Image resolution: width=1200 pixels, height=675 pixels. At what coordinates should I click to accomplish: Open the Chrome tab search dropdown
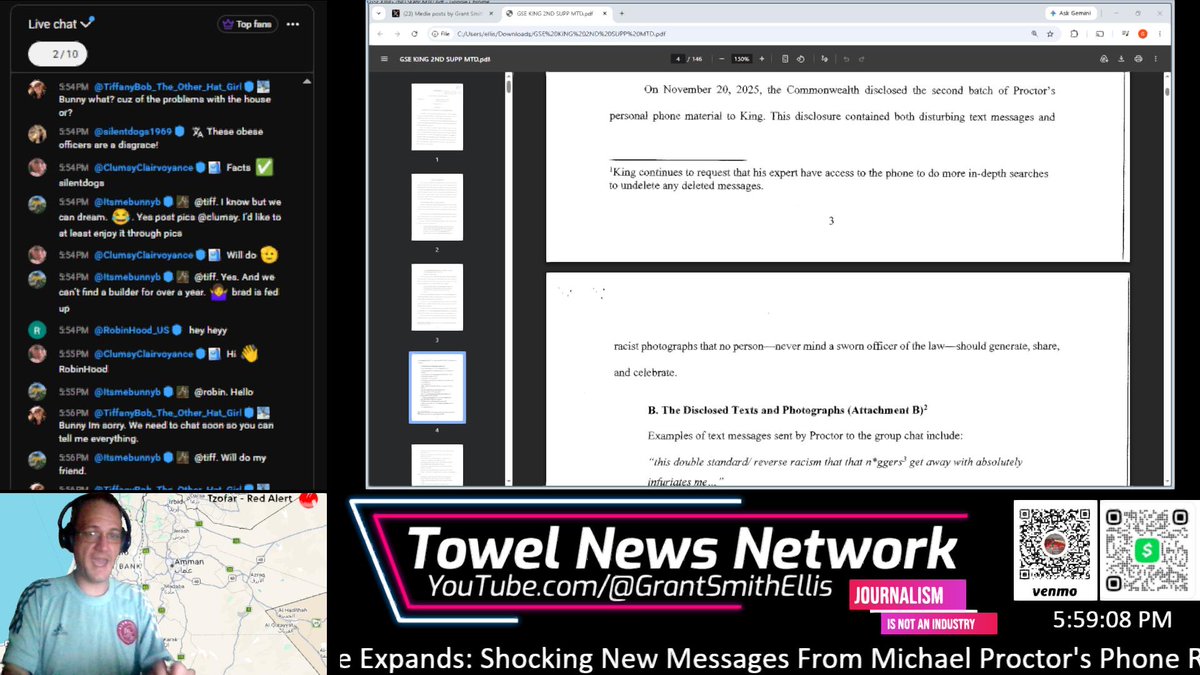[x=378, y=13]
